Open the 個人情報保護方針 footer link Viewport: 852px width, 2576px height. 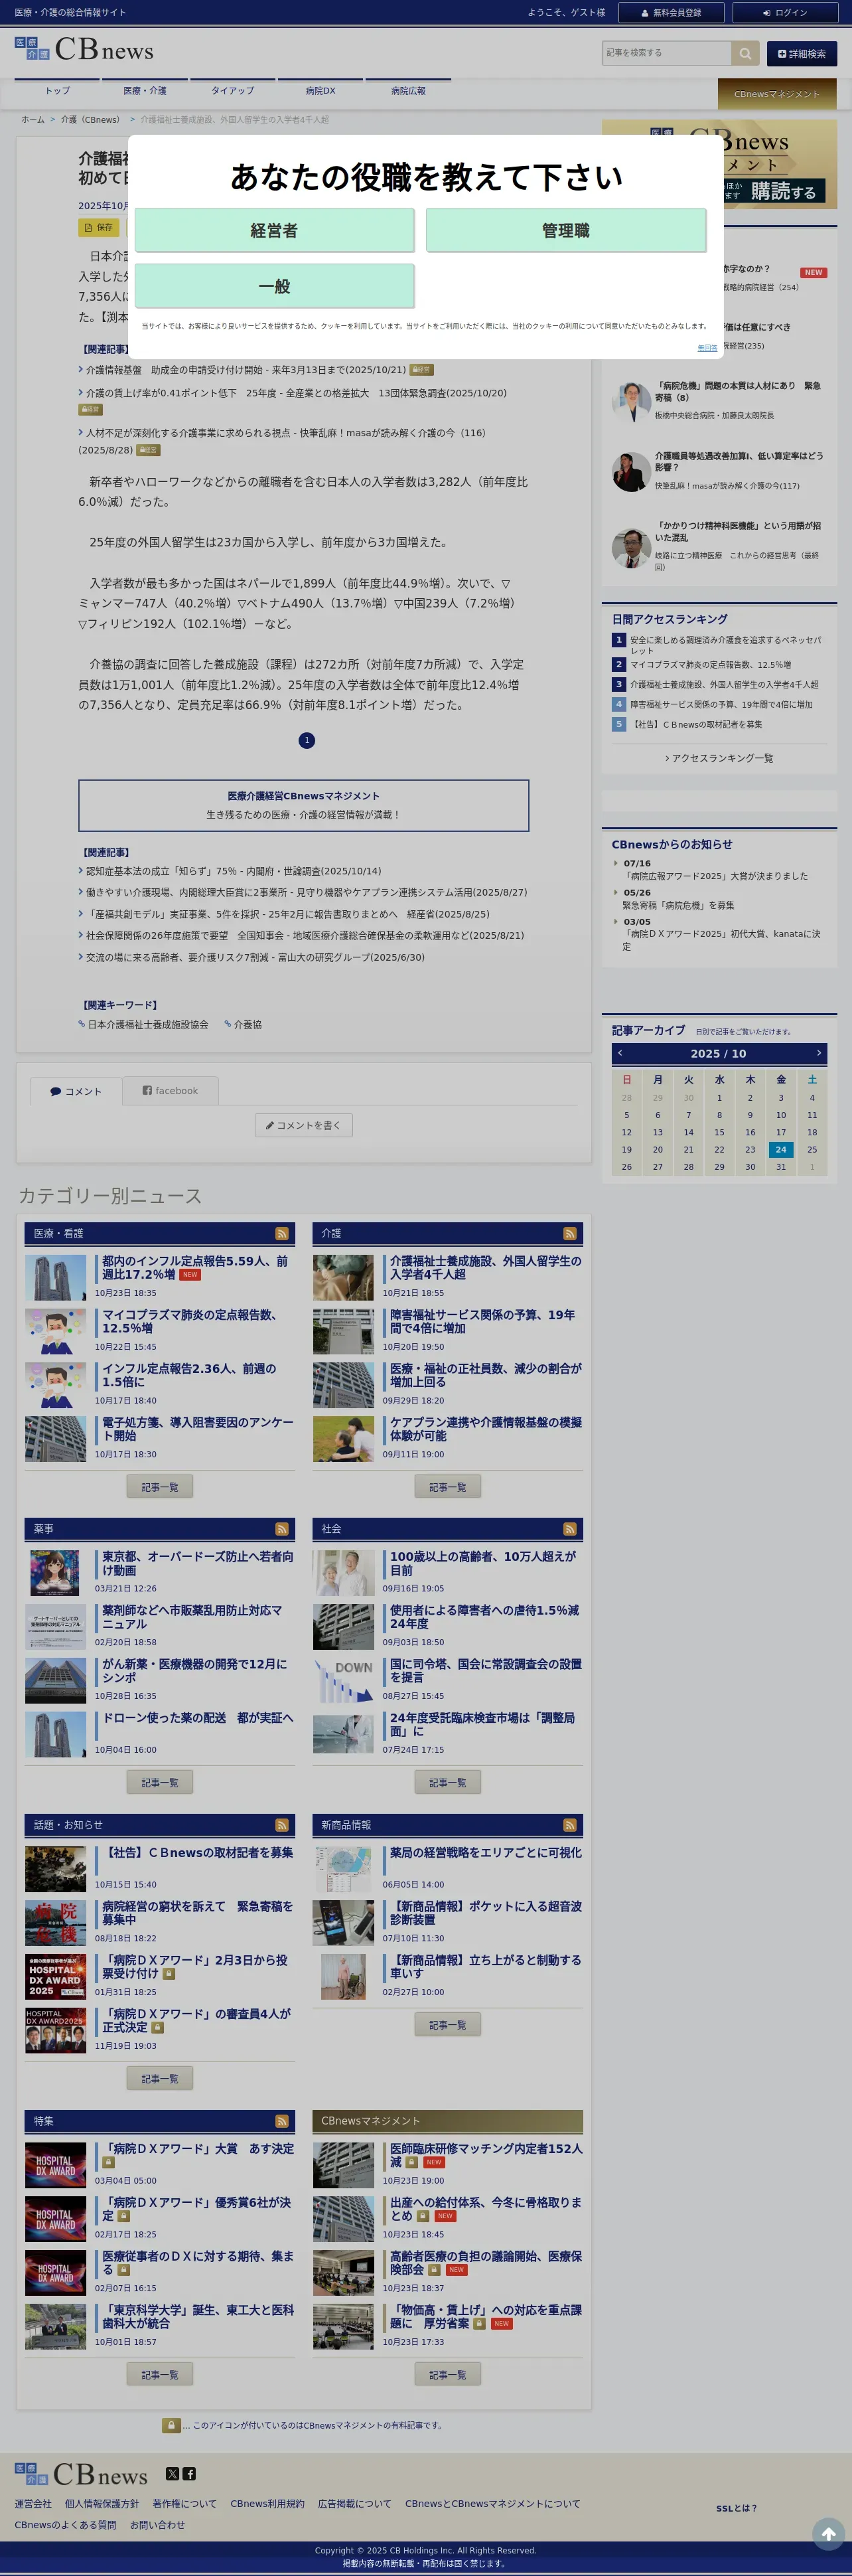pyautogui.click(x=102, y=2504)
